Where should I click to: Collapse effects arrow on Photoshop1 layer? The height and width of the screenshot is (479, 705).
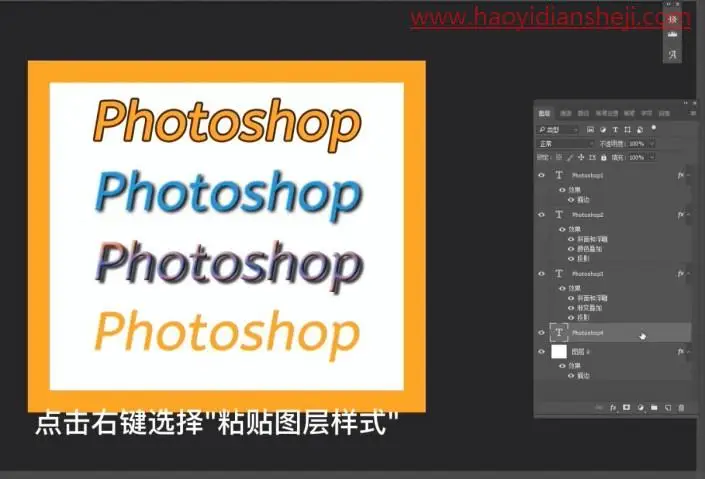[x=689, y=175]
